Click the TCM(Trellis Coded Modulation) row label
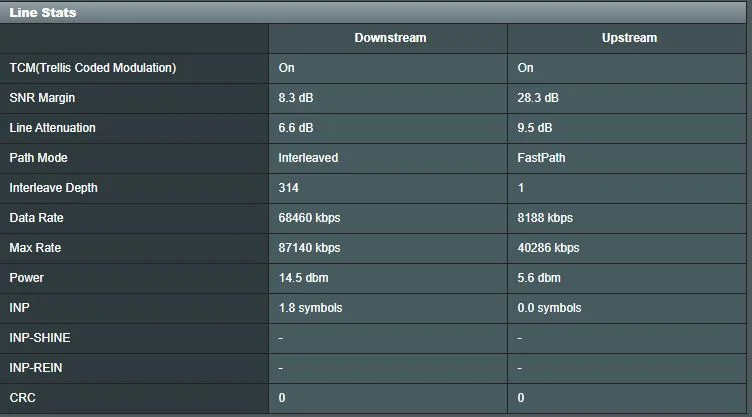Image resolution: width=752 pixels, height=417 pixels. [93, 68]
